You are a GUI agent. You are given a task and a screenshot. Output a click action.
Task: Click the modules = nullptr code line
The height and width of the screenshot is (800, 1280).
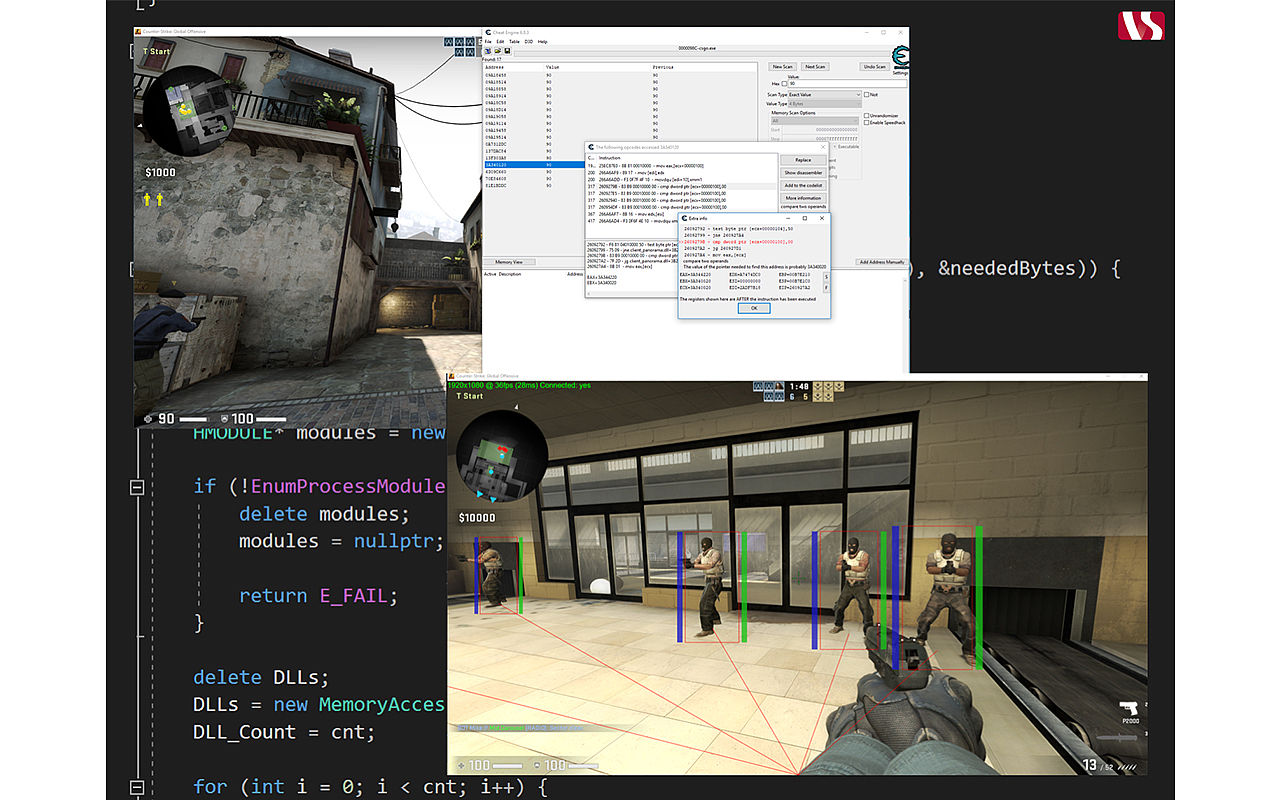pos(342,541)
